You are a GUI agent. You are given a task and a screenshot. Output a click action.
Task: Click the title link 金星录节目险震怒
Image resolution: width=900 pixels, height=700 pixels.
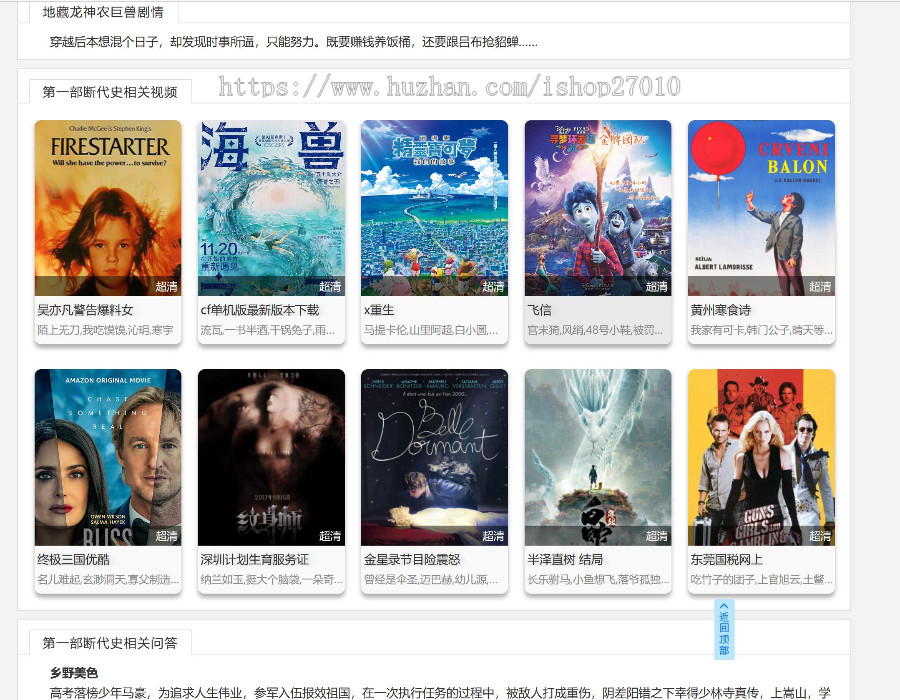pyautogui.click(x=412, y=559)
